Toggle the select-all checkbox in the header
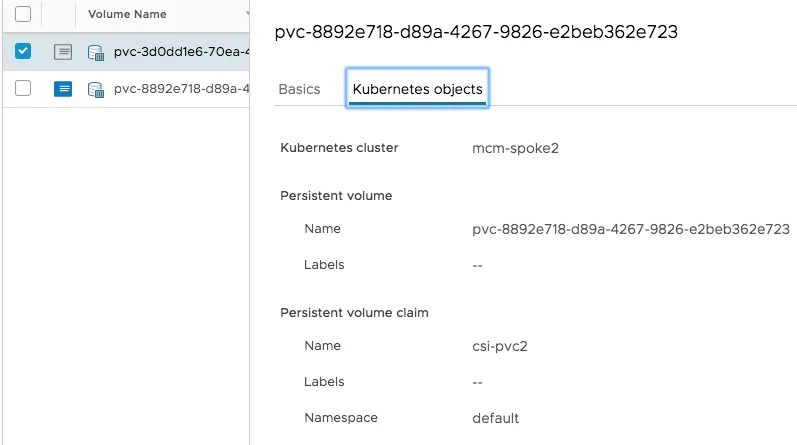797x445 pixels. [x=24, y=14]
